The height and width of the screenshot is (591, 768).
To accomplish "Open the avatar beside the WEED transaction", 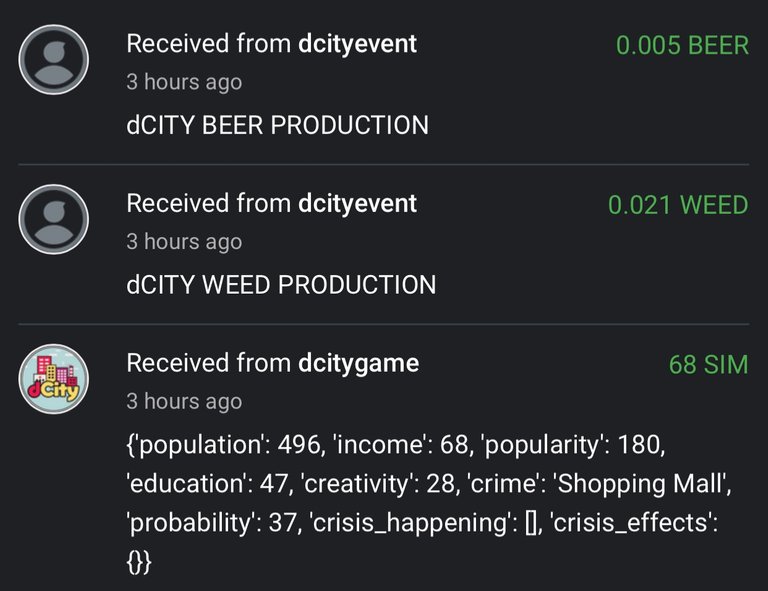I will [53, 219].
